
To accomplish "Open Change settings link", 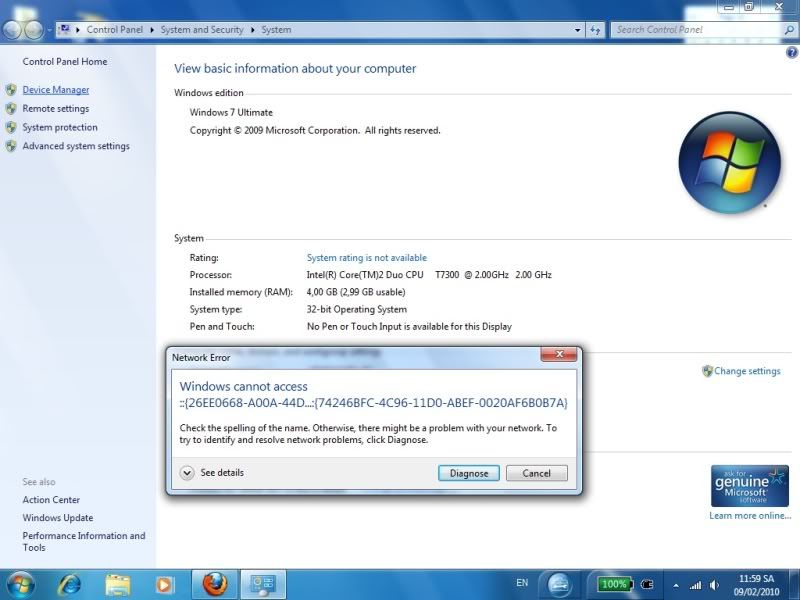I will 747,371.
